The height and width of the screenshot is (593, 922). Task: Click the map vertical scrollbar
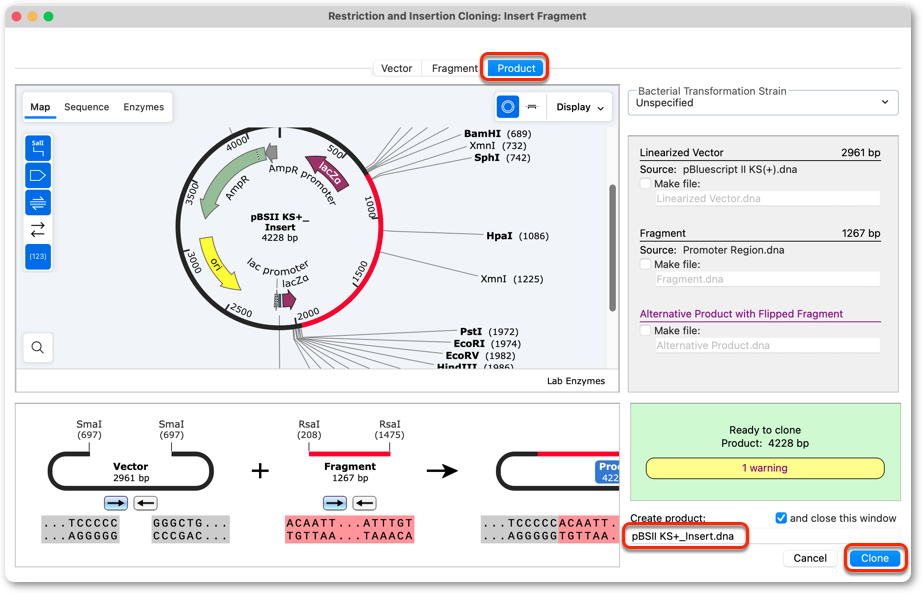613,248
